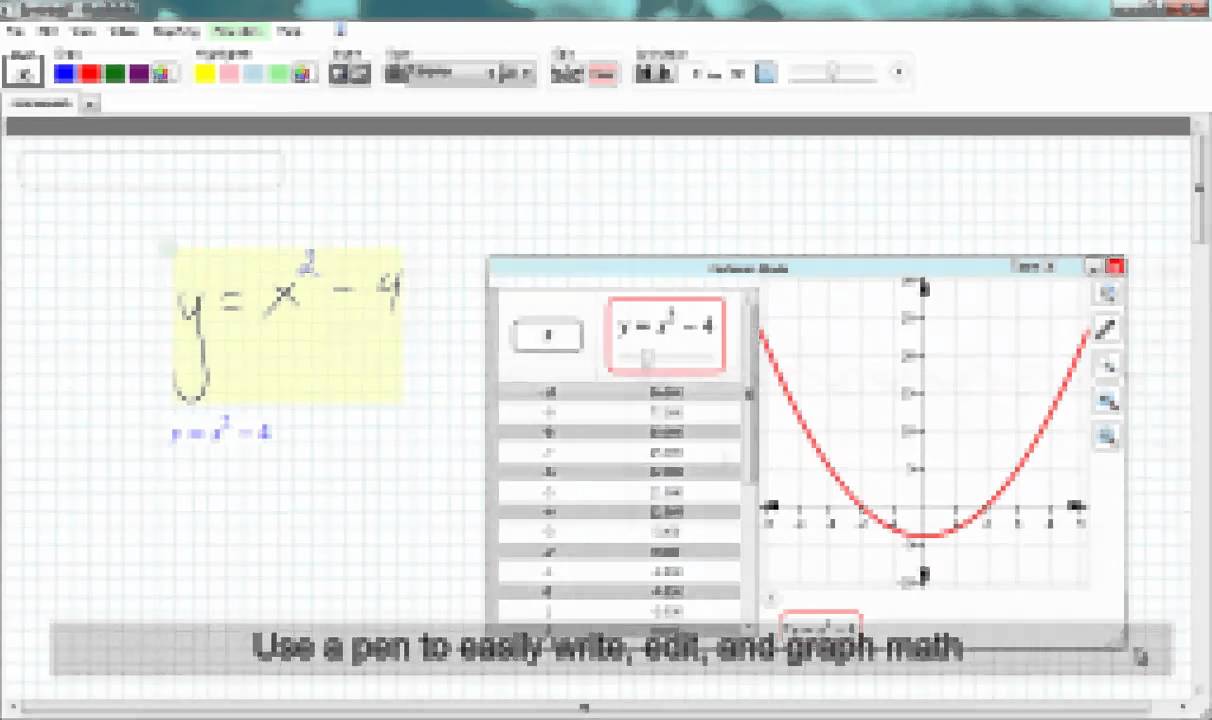Image resolution: width=1212 pixels, height=720 pixels.
Task: Open the small size dropdown beside it
Action: click(517, 73)
